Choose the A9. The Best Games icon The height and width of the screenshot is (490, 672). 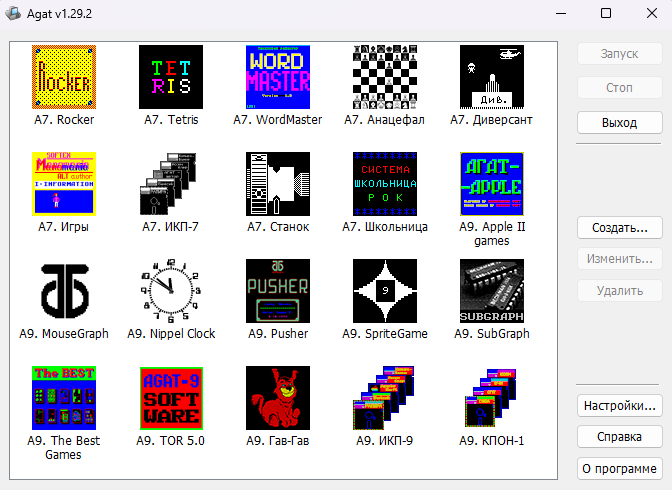click(x=64, y=398)
